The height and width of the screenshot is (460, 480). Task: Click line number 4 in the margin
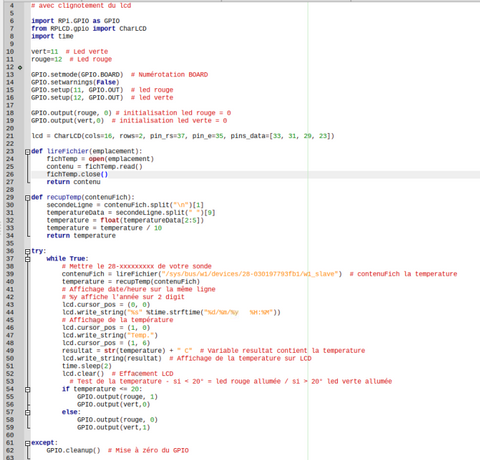[12, 6]
